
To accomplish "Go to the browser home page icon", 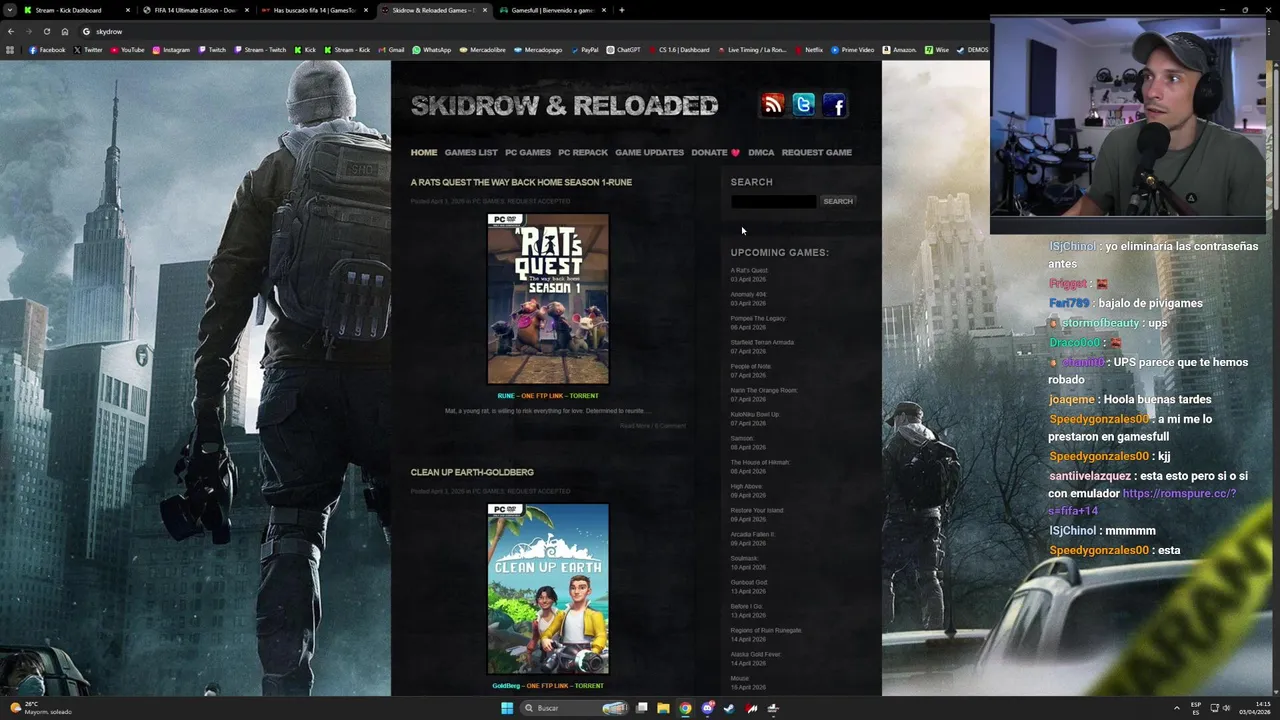I will click(x=65, y=31).
